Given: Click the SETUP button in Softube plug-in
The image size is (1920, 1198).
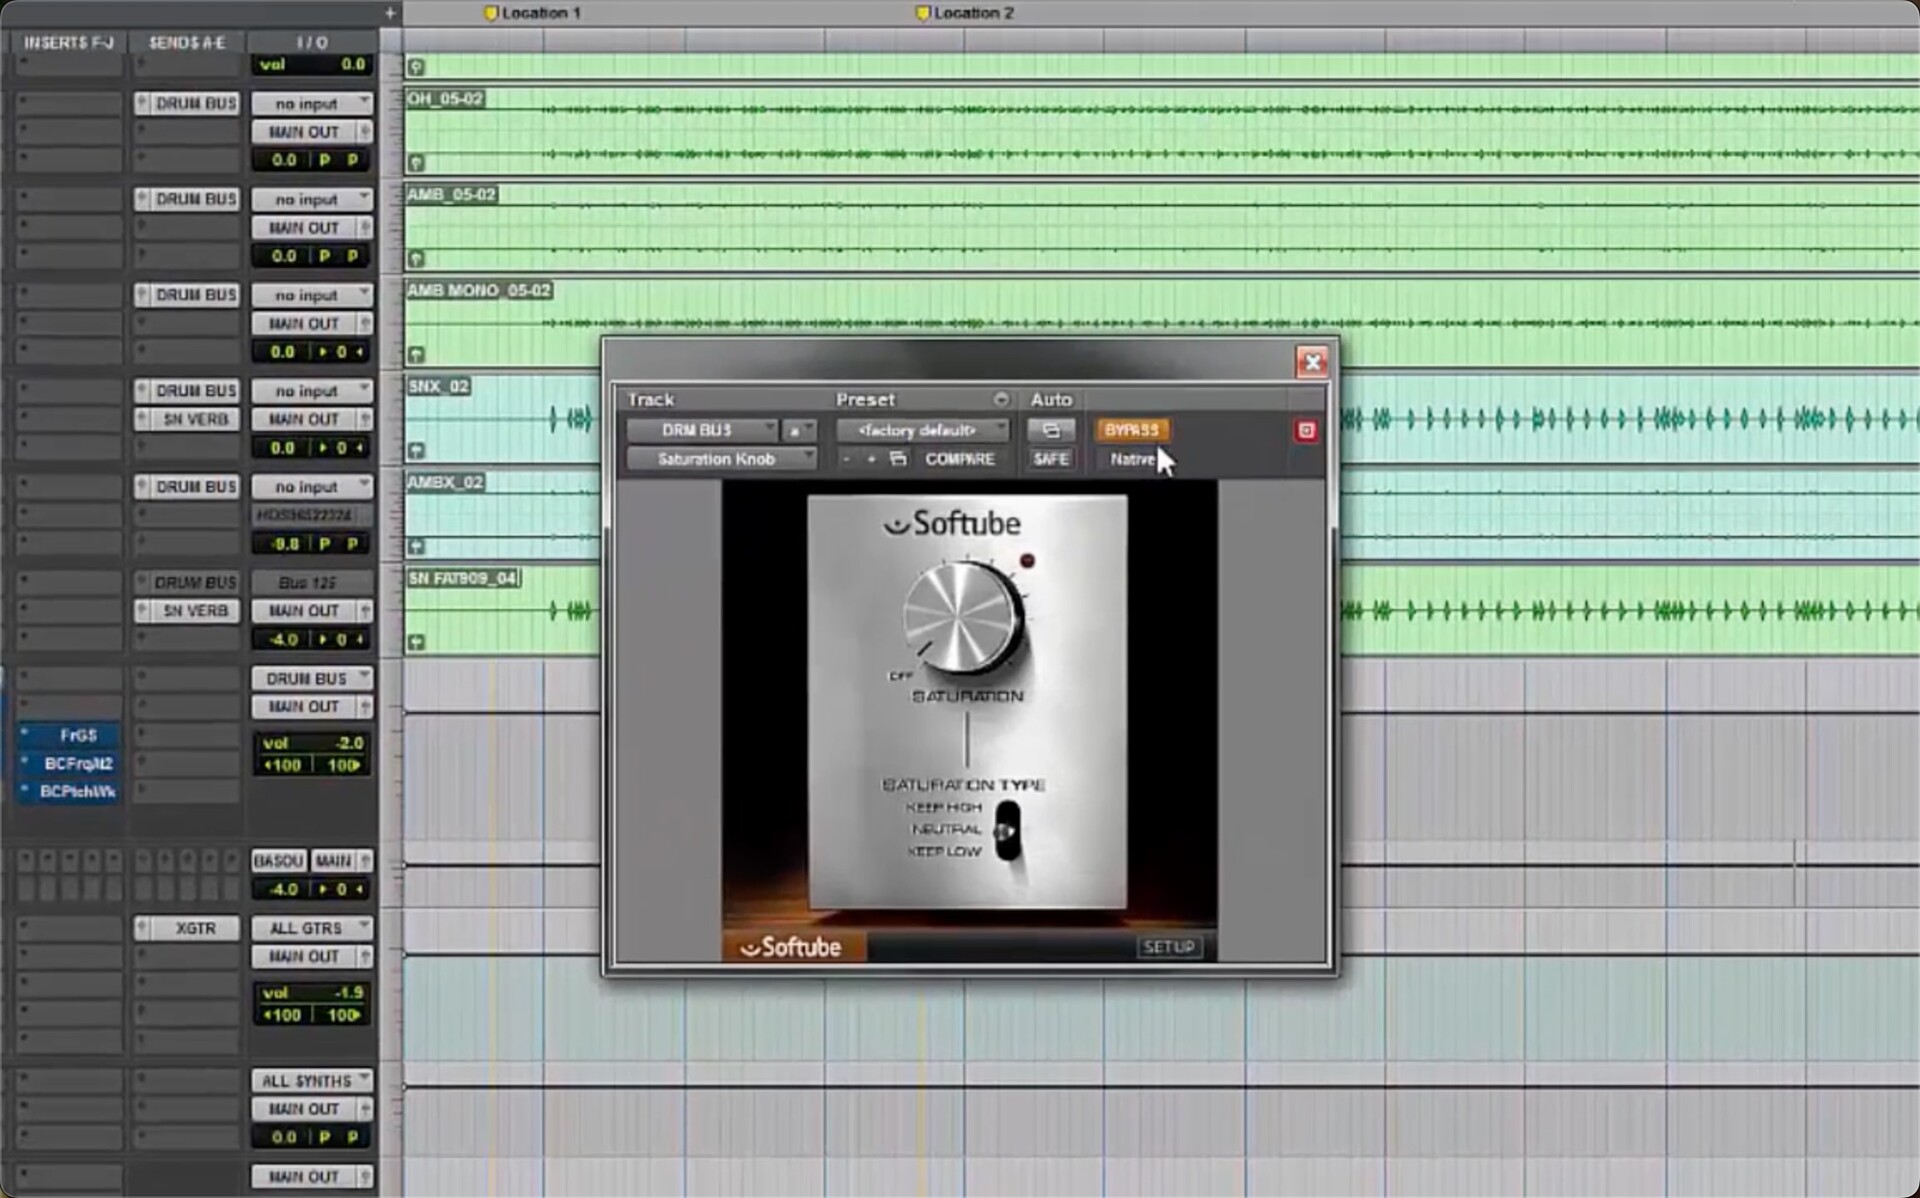Looking at the screenshot, I should [x=1168, y=947].
